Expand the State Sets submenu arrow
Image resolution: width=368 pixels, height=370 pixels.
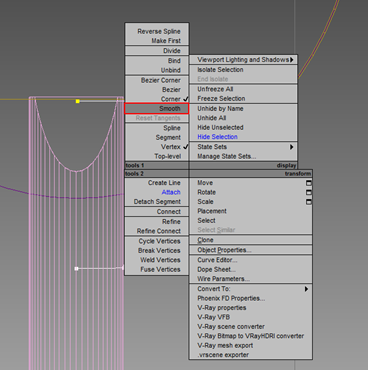pyautogui.click(x=292, y=147)
